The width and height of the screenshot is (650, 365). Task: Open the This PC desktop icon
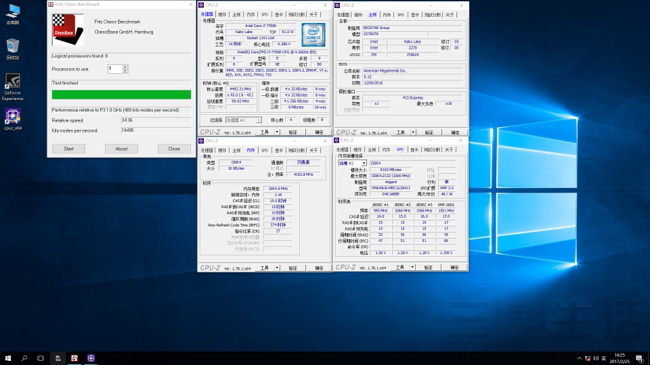[x=13, y=14]
